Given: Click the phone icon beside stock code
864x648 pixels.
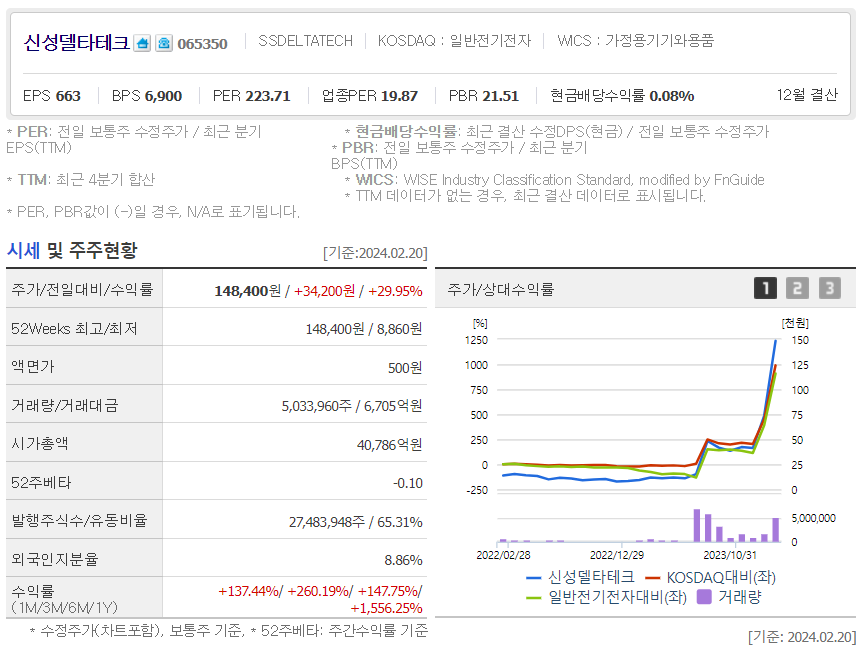Looking at the screenshot, I should coord(164,43).
